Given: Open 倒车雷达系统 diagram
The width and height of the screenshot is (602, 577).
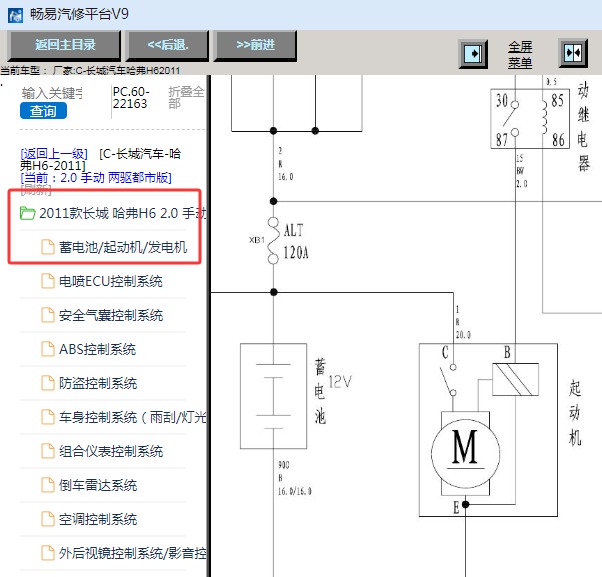Looking at the screenshot, I should (x=98, y=485).
